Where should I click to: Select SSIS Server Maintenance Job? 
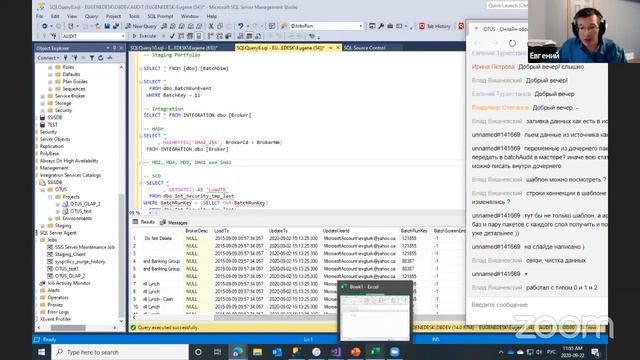(x=84, y=247)
